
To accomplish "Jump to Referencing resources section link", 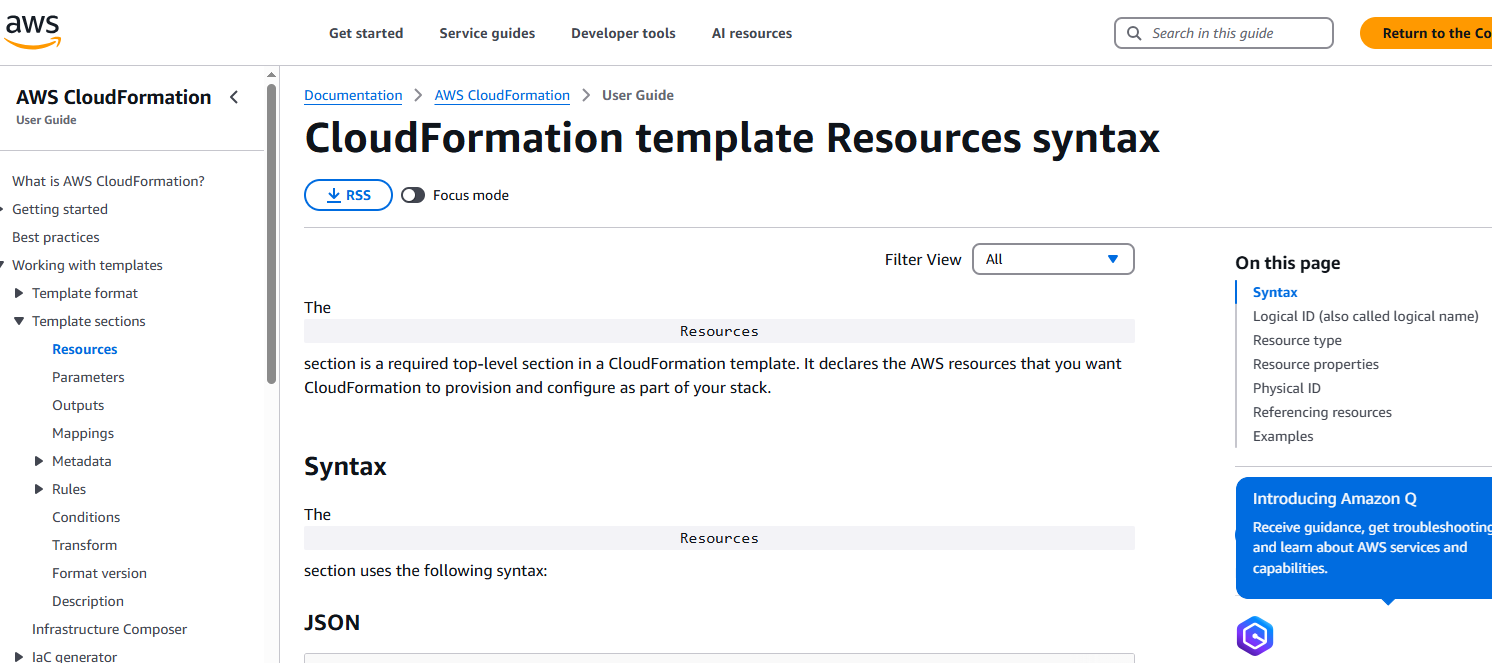I will 1322,412.
